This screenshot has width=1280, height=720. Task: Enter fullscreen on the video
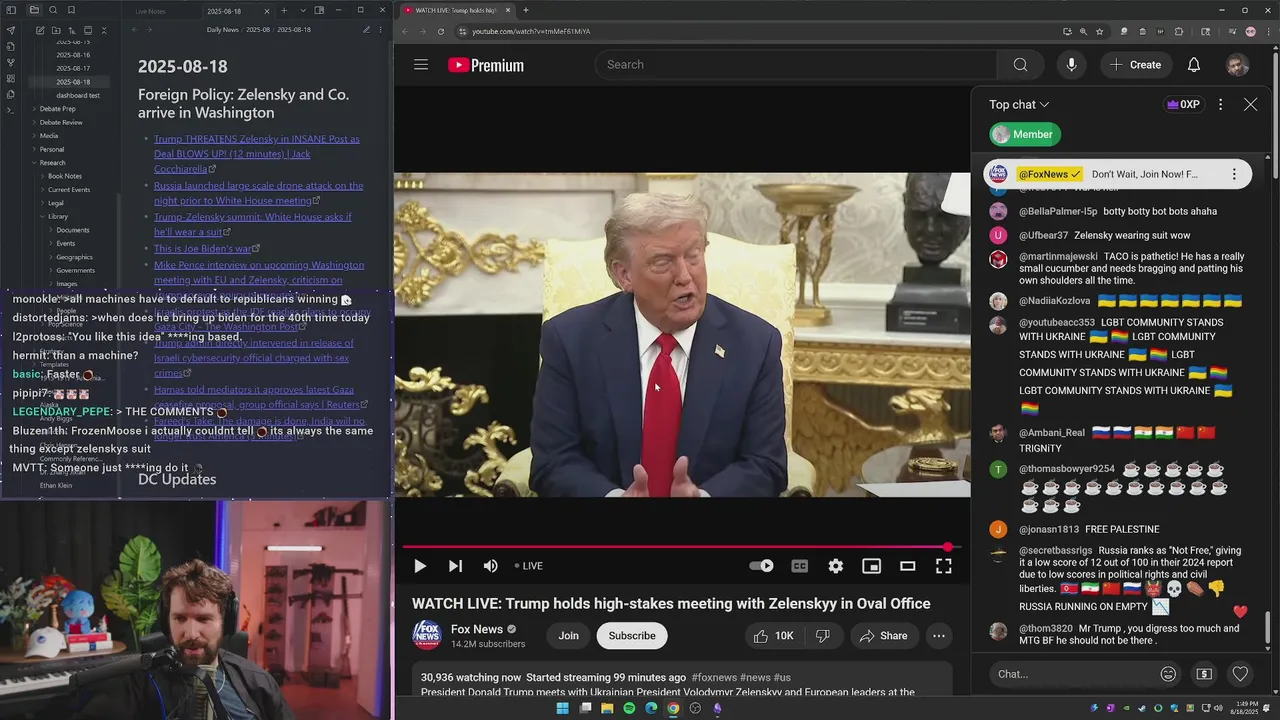943,566
